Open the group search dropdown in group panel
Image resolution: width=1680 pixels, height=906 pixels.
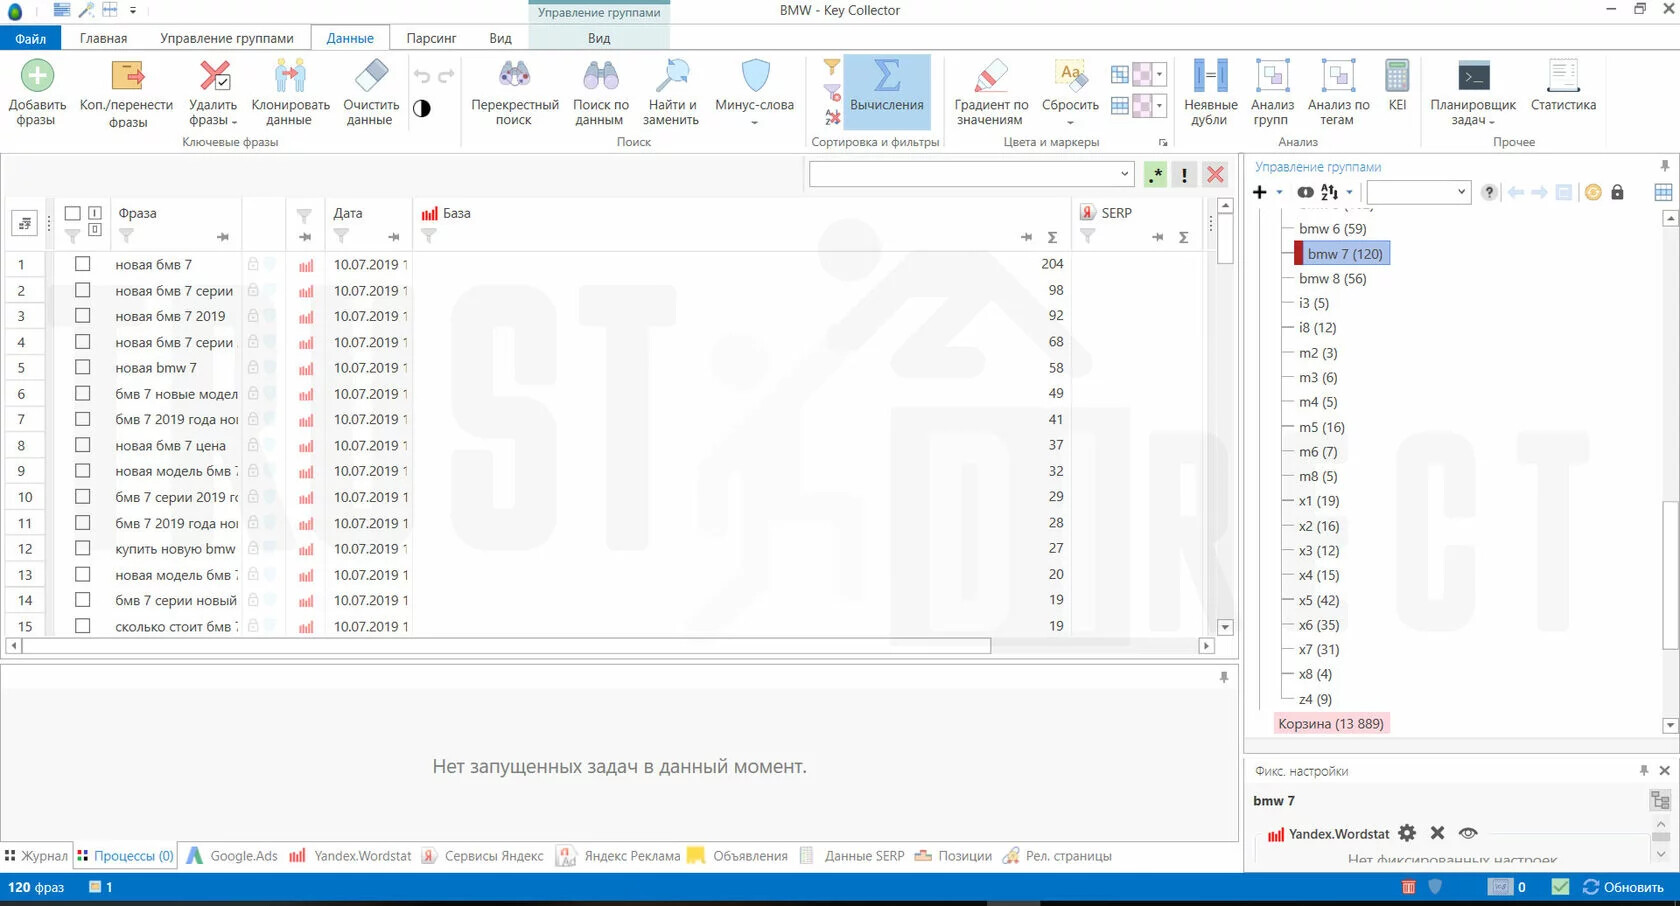pyautogui.click(x=1461, y=192)
